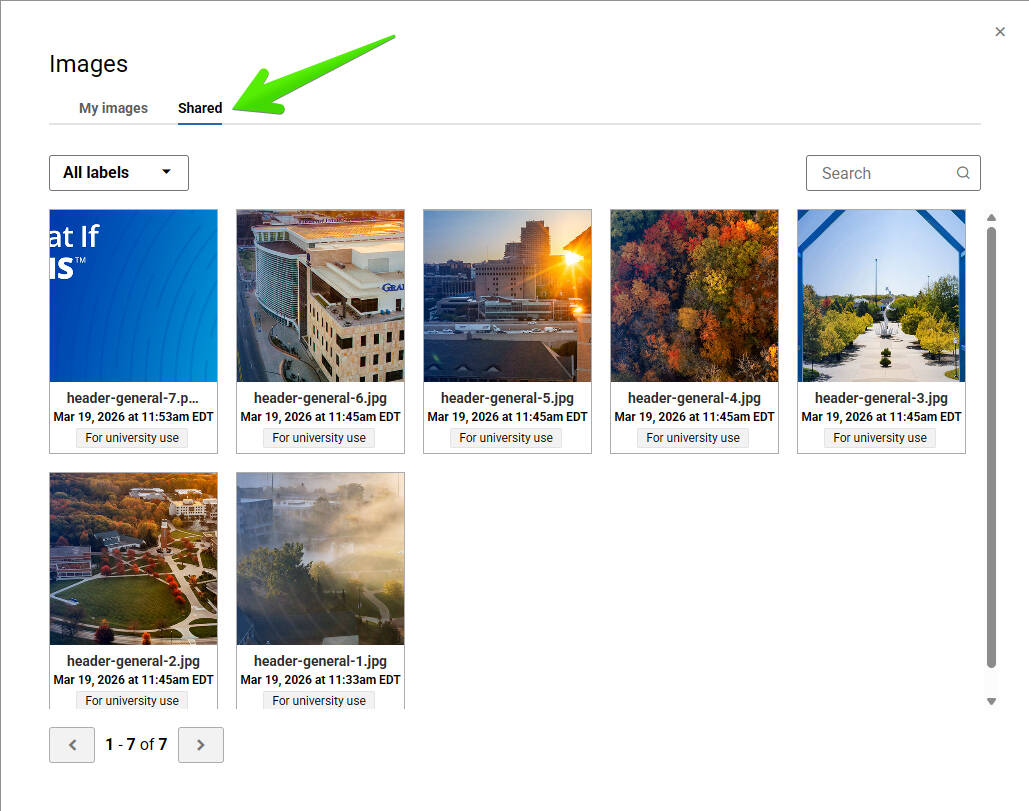The image size is (1029, 811).
Task: Click the For university use label under header-general-1.jpg
Action: click(318, 700)
